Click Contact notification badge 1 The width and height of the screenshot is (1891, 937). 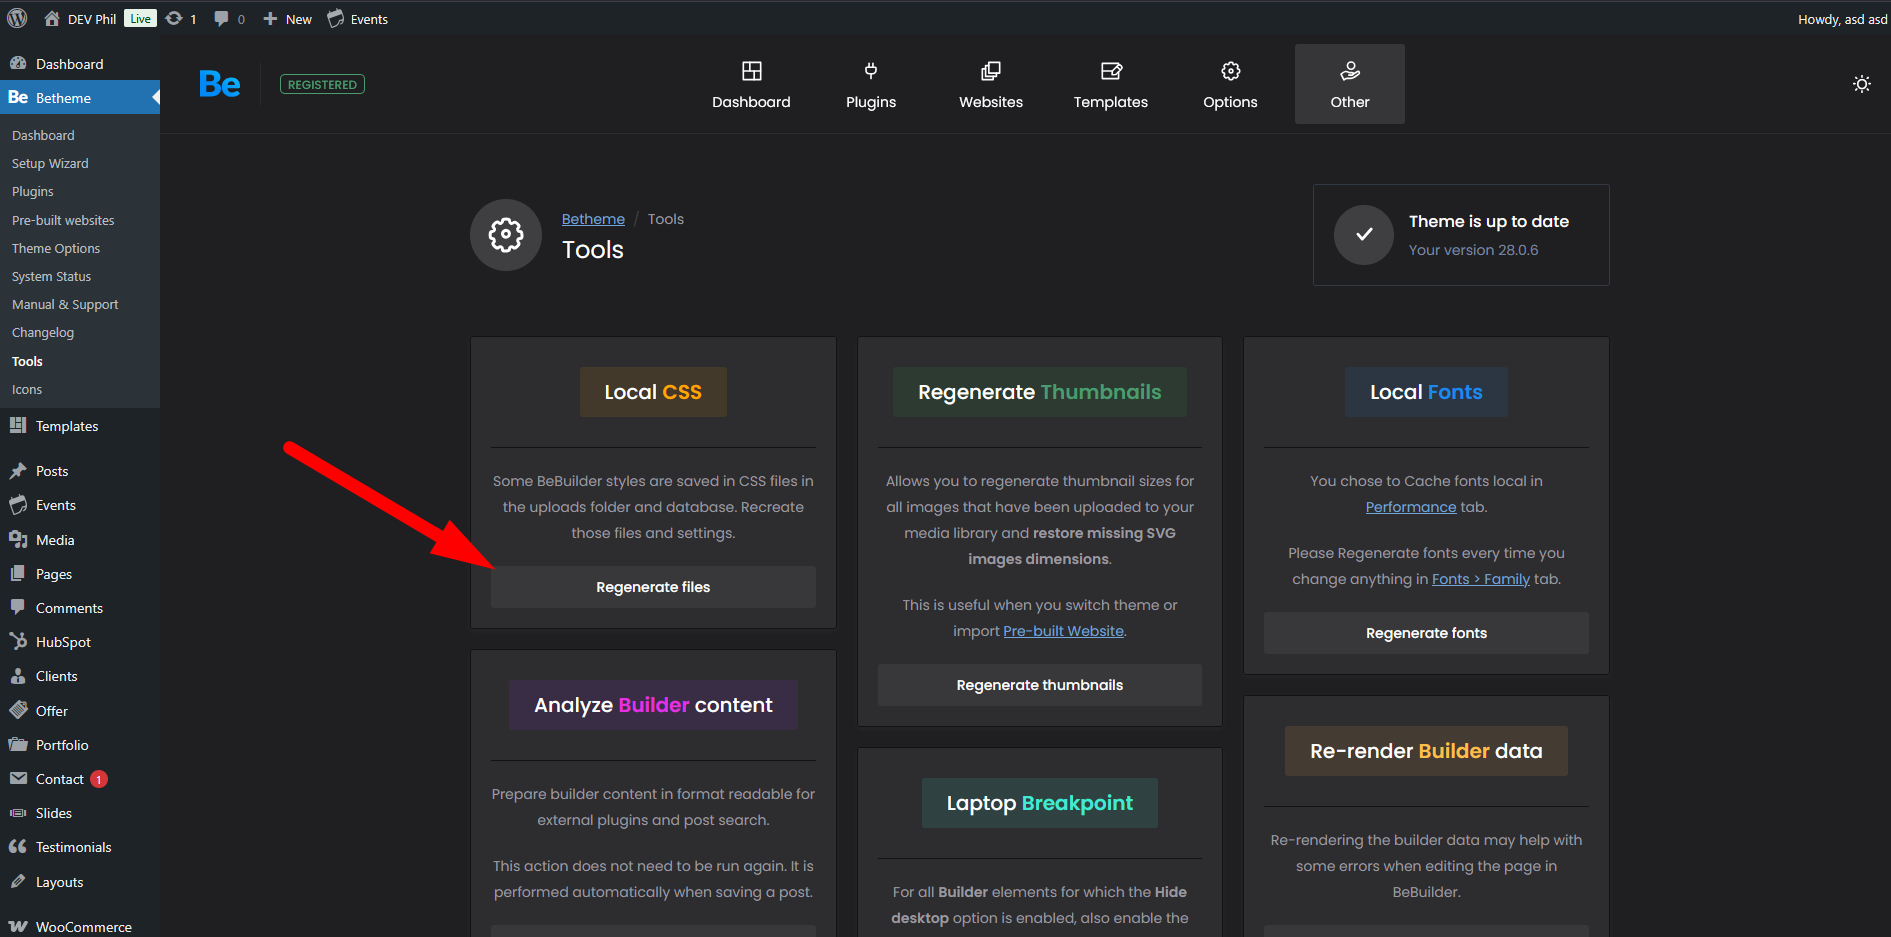(99, 779)
